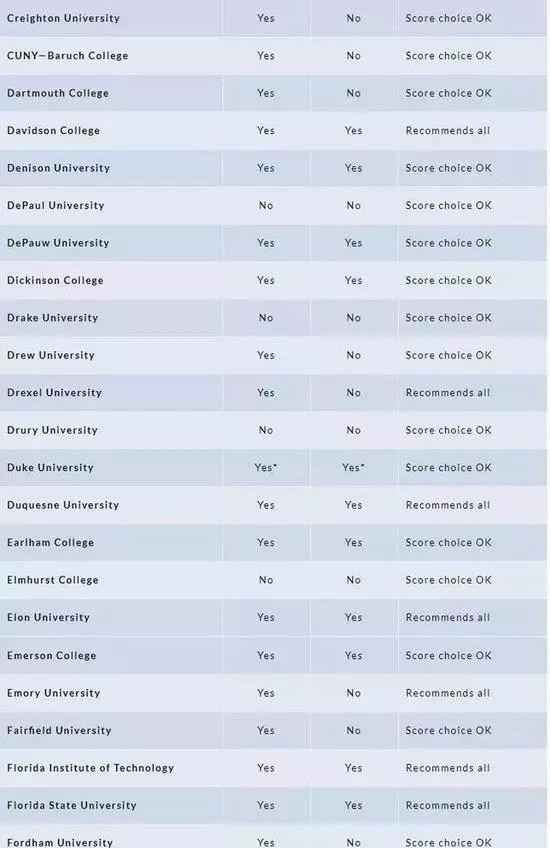Viewport: 550px width, 848px height.
Task: Click Elon University's "Recommends all" cell
Action: click(448, 617)
